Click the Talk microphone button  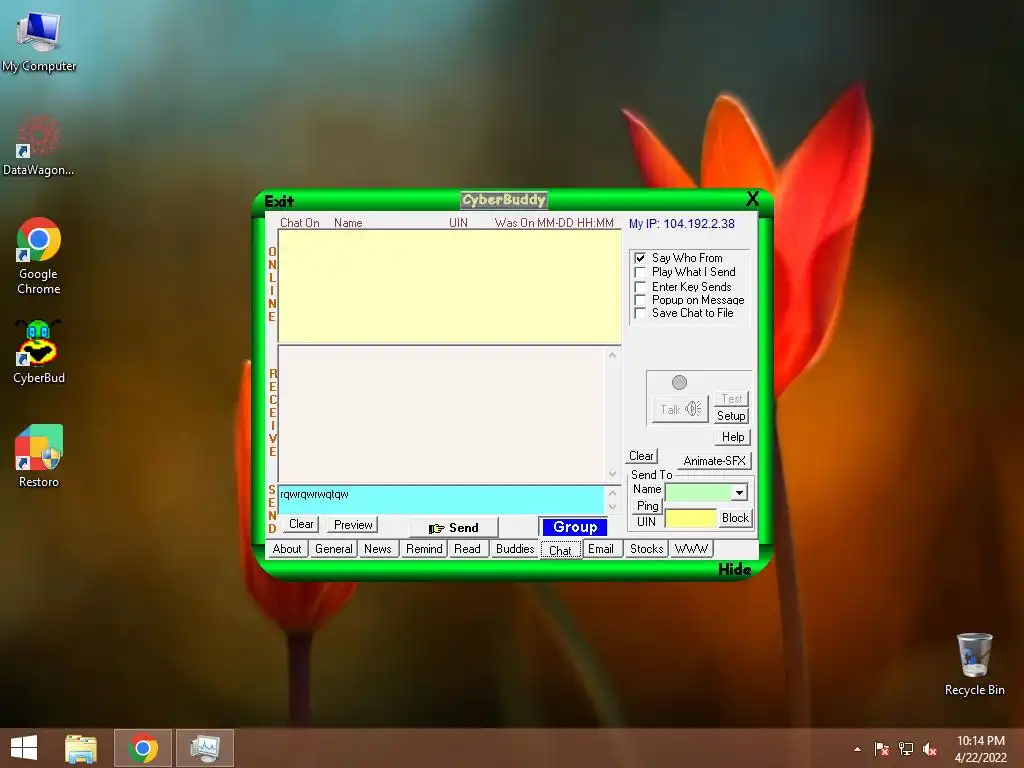pyautogui.click(x=680, y=409)
